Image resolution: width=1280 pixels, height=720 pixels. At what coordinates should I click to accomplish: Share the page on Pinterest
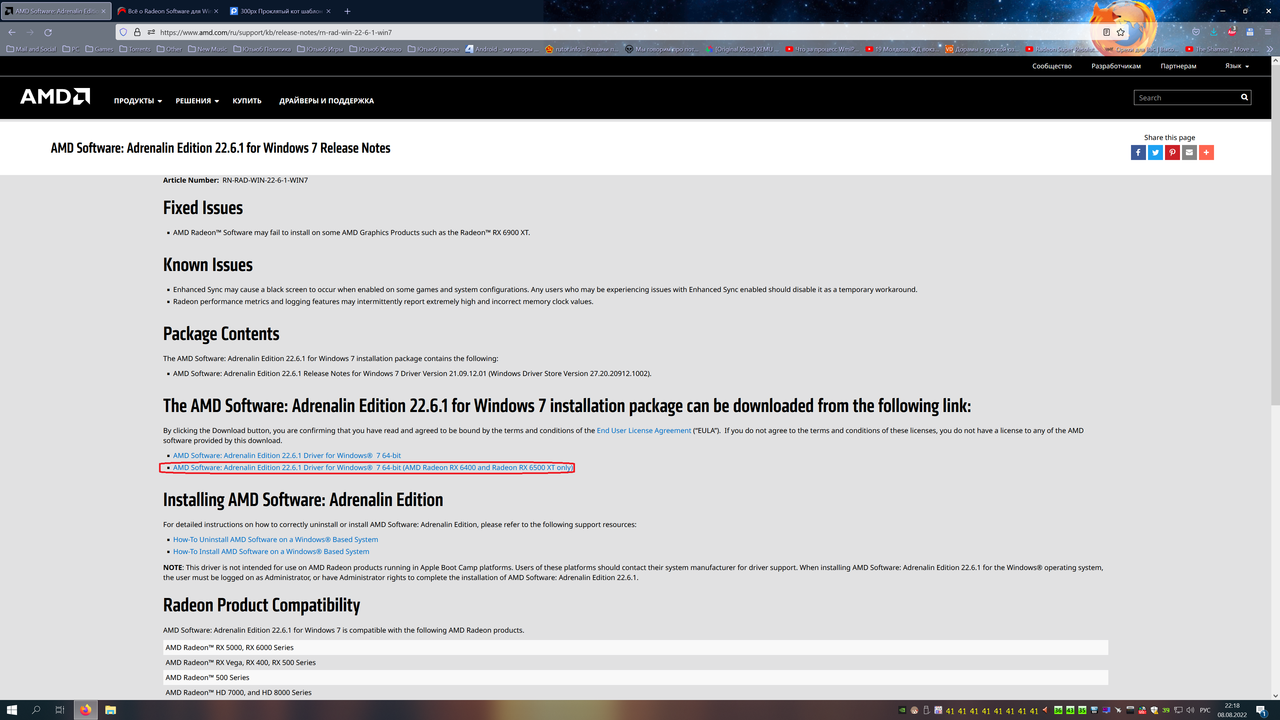(1172, 152)
